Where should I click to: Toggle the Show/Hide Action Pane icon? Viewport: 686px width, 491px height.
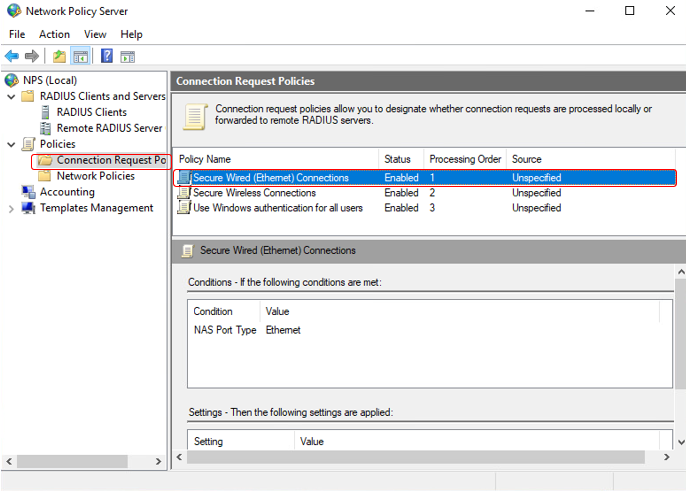tap(128, 56)
